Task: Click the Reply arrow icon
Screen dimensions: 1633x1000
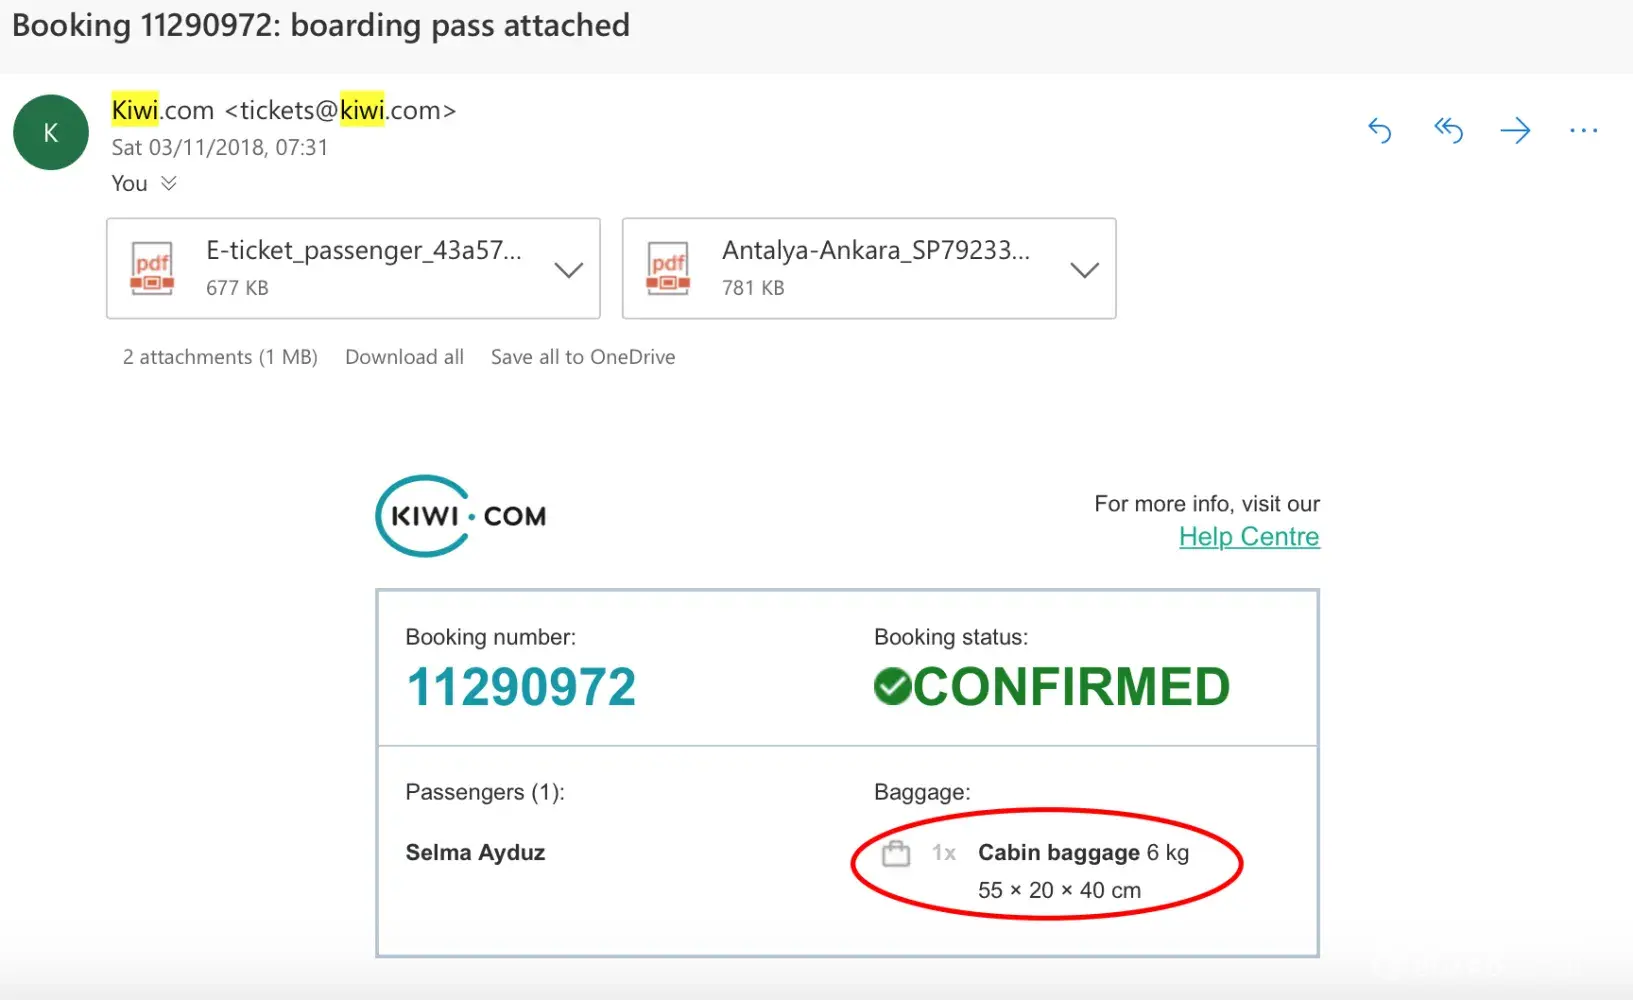Action: point(1380,131)
